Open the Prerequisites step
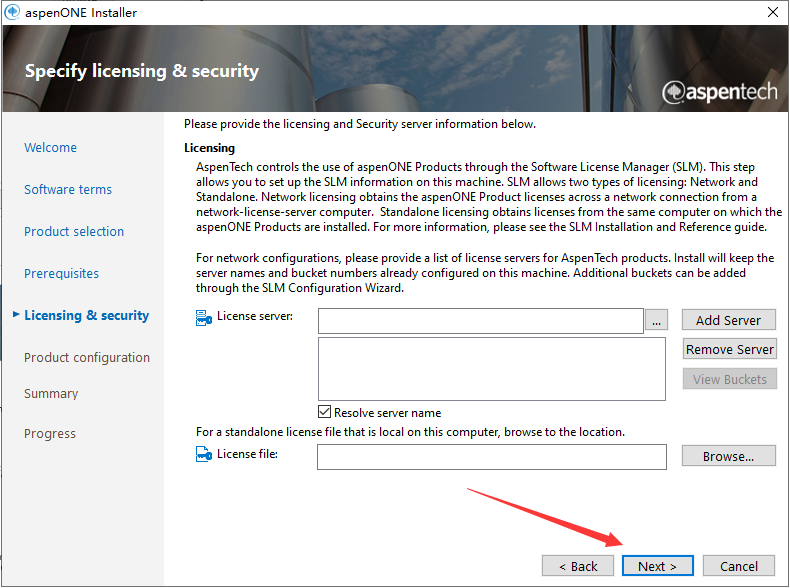The image size is (790, 588). pos(61,274)
